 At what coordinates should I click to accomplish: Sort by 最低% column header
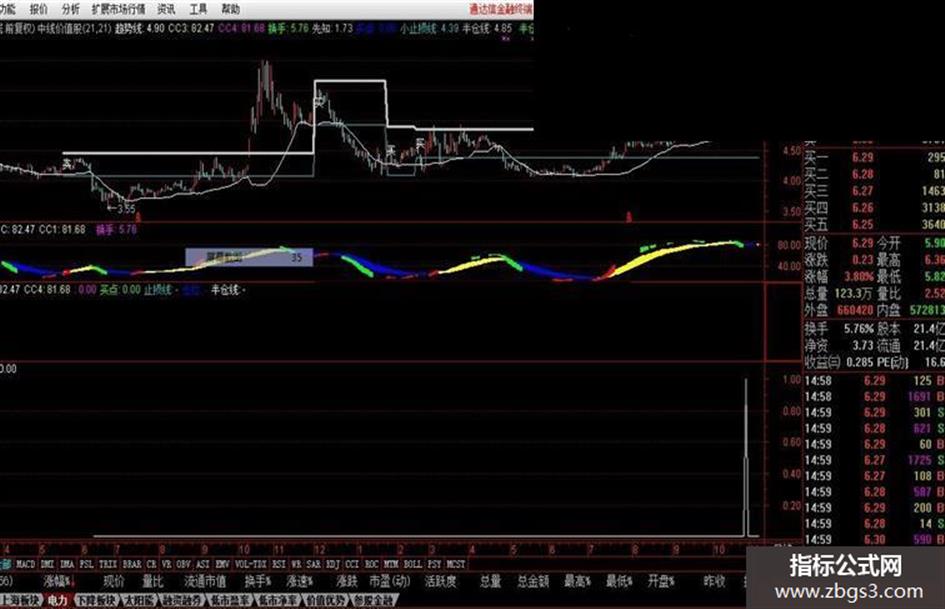pyautogui.click(x=619, y=582)
